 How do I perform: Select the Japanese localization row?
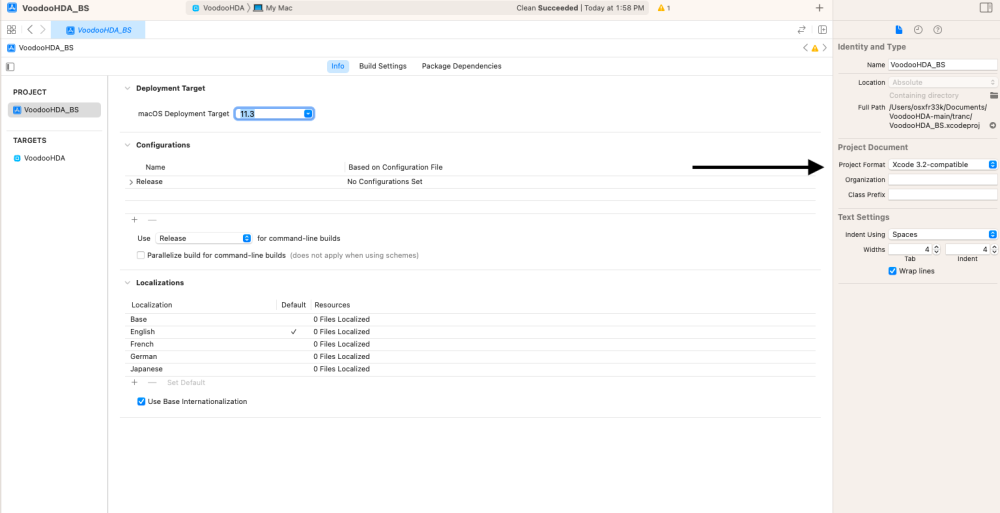click(472, 369)
